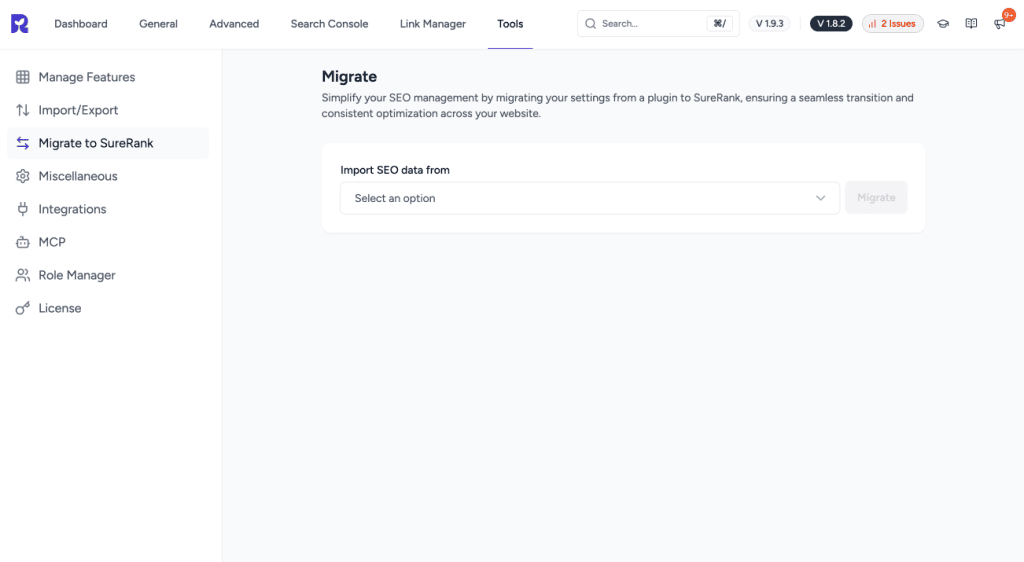Click the Import SEO data from label
This screenshot has height=562, width=1024.
click(395, 170)
